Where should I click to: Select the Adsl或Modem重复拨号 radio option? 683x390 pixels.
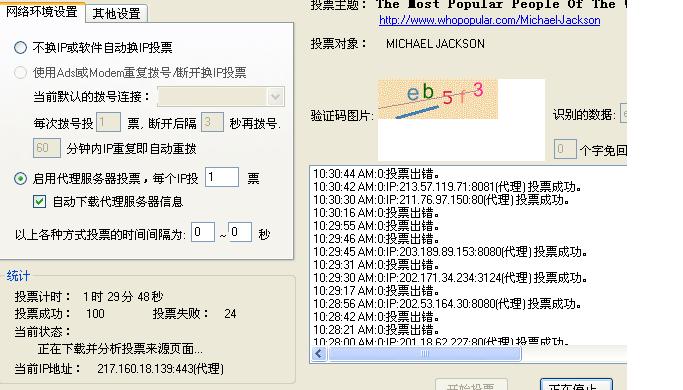[20, 72]
